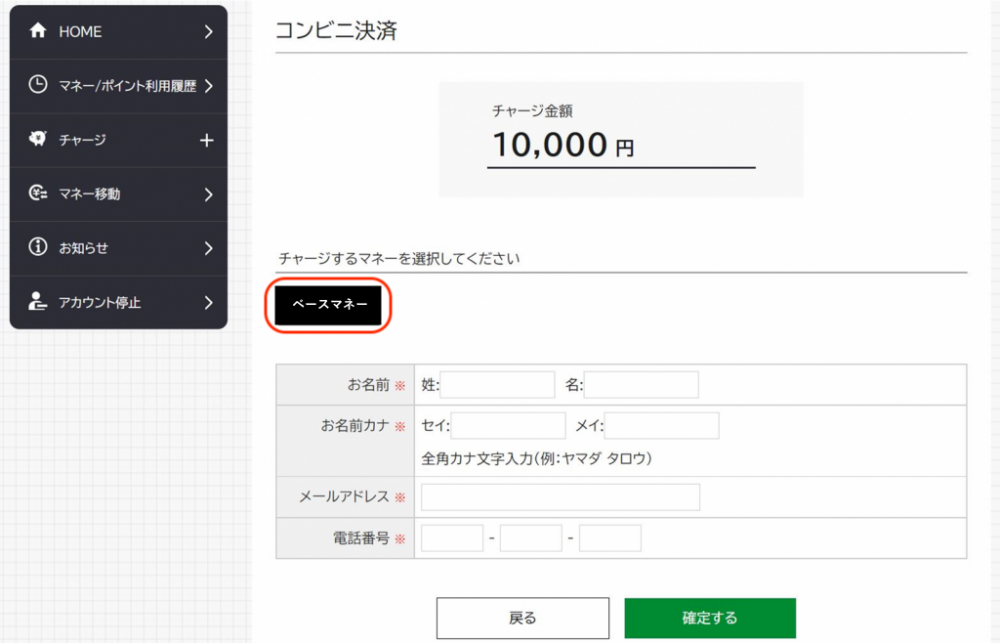Focus the 姓 last name field
The width and height of the screenshot is (1000, 643).
pyautogui.click(x=497, y=385)
